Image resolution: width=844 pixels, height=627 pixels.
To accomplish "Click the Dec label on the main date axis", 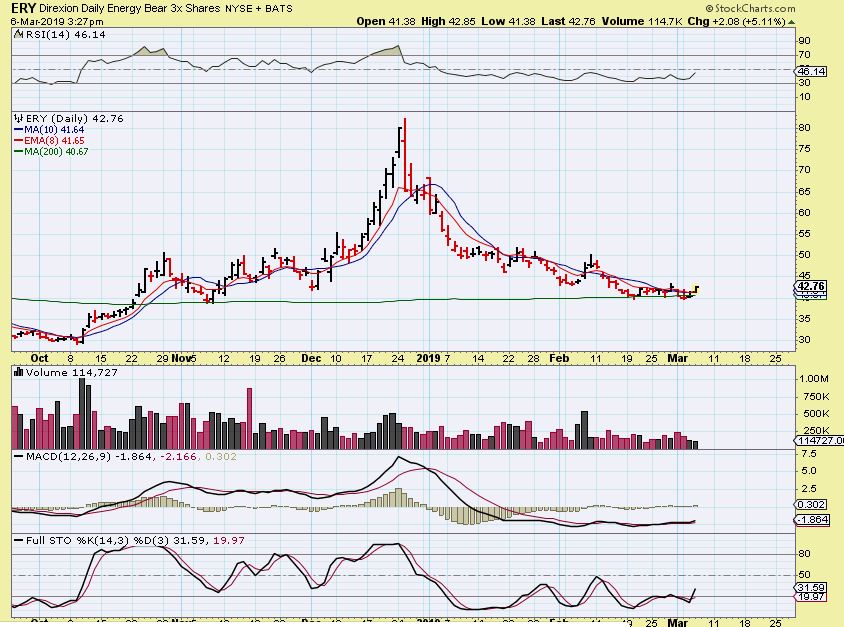I will [x=311, y=358].
